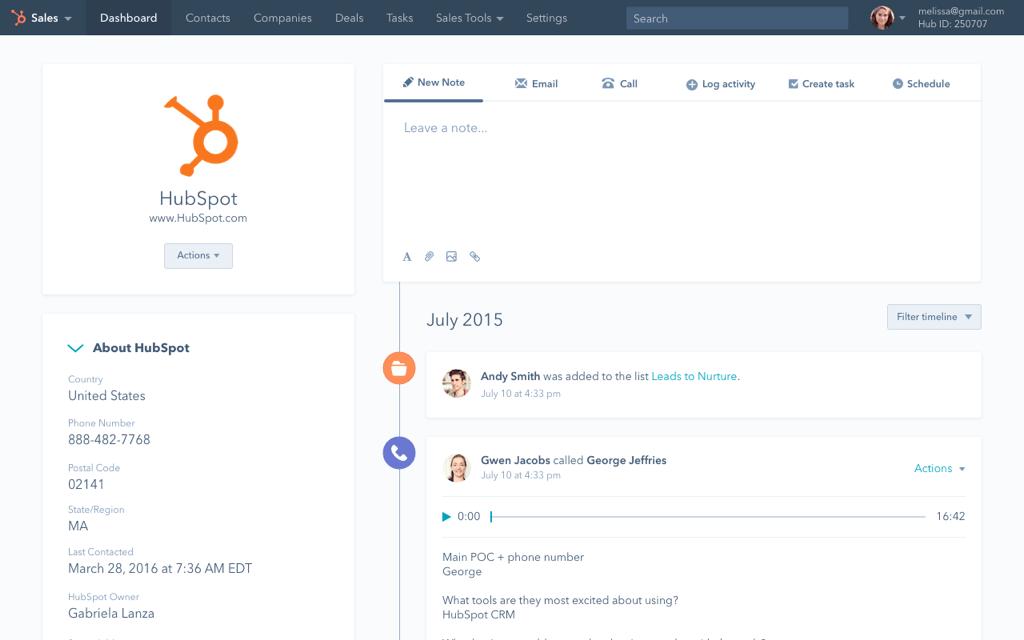The height and width of the screenshot is (640, 1024).
Task: Click the envelope icon for Email
Action: pos(520,83)
